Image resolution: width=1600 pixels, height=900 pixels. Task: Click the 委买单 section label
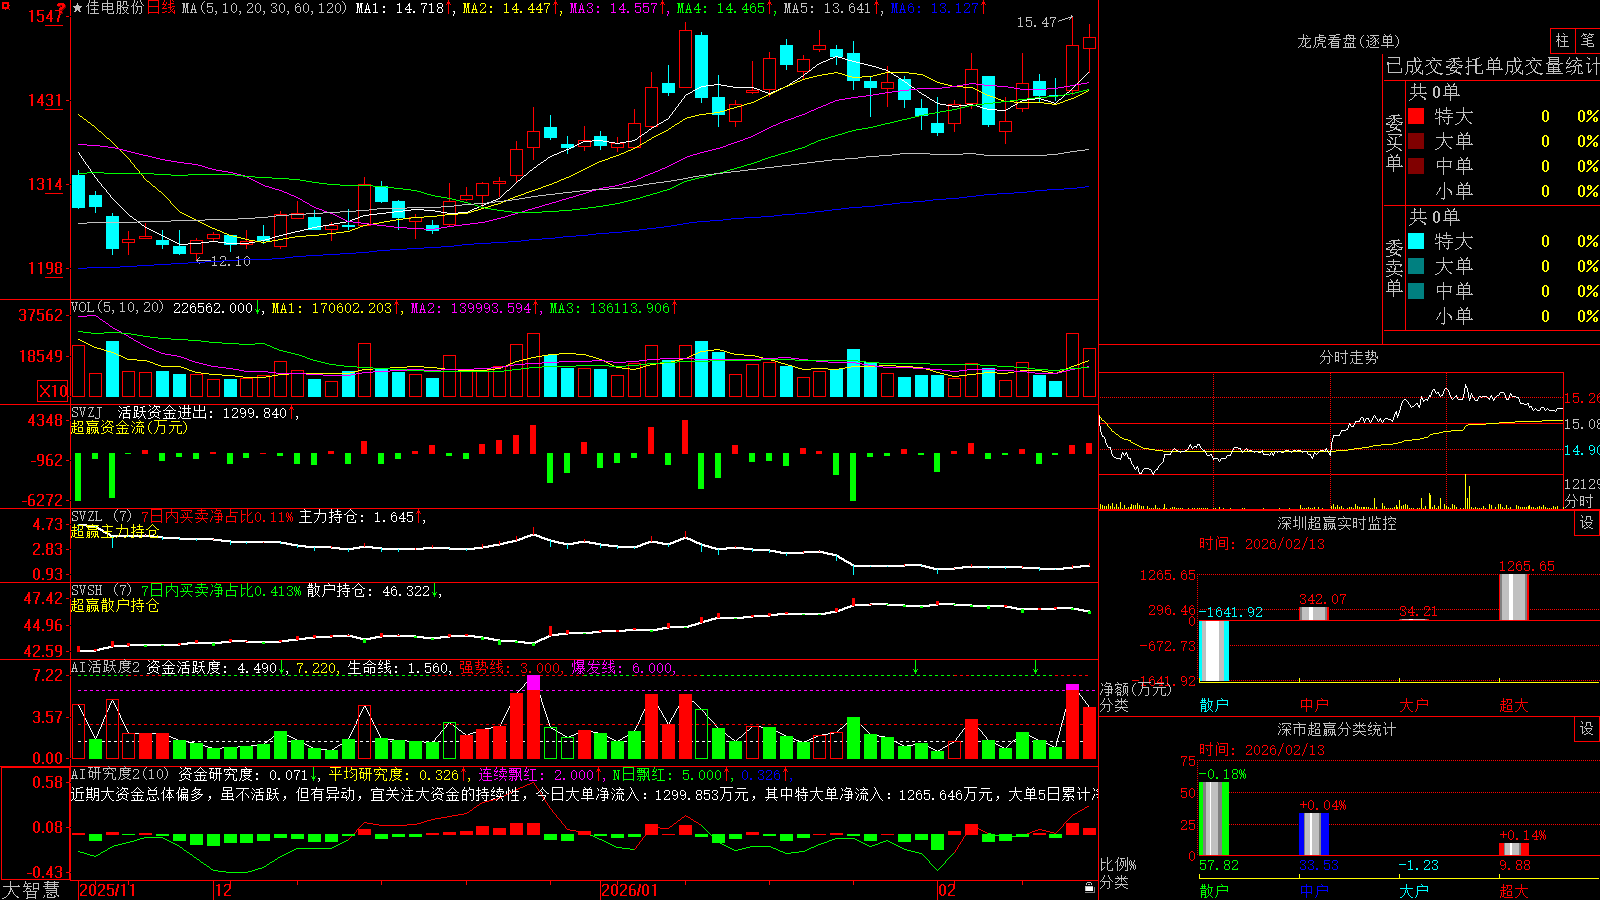[1394, 142]
